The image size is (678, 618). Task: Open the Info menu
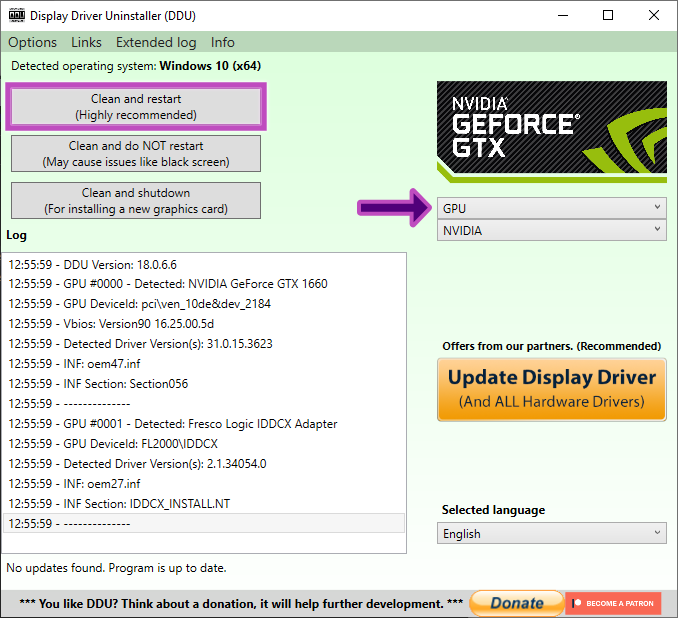pos(223,42)
